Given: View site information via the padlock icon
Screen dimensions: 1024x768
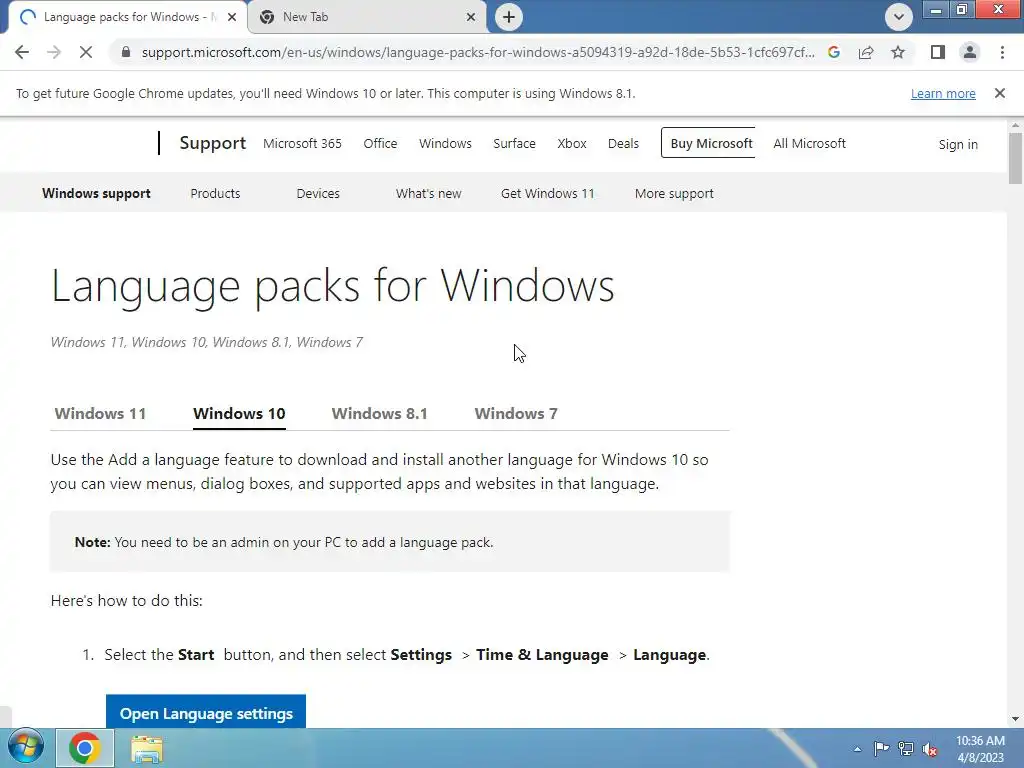Looking at the screenshot, I should pyautogui.click(x=126, y=52).
